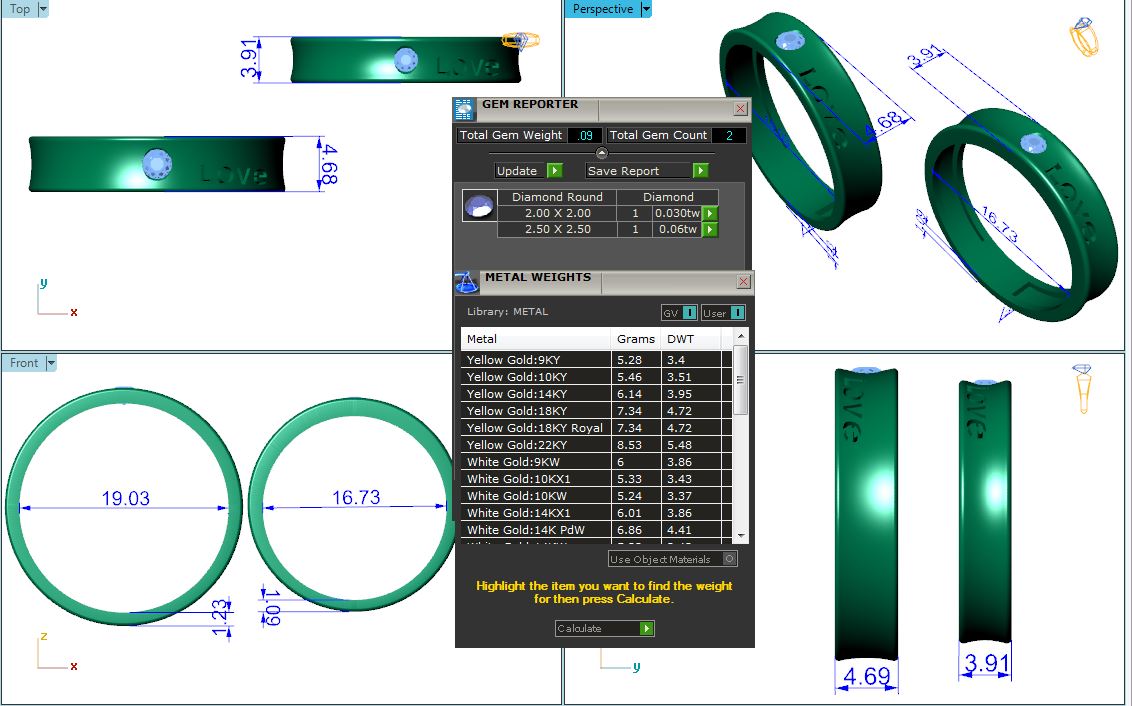Click the round diamond gem thumbnail
Viewport: 1132px width, 706px height.
coord(479,206)
